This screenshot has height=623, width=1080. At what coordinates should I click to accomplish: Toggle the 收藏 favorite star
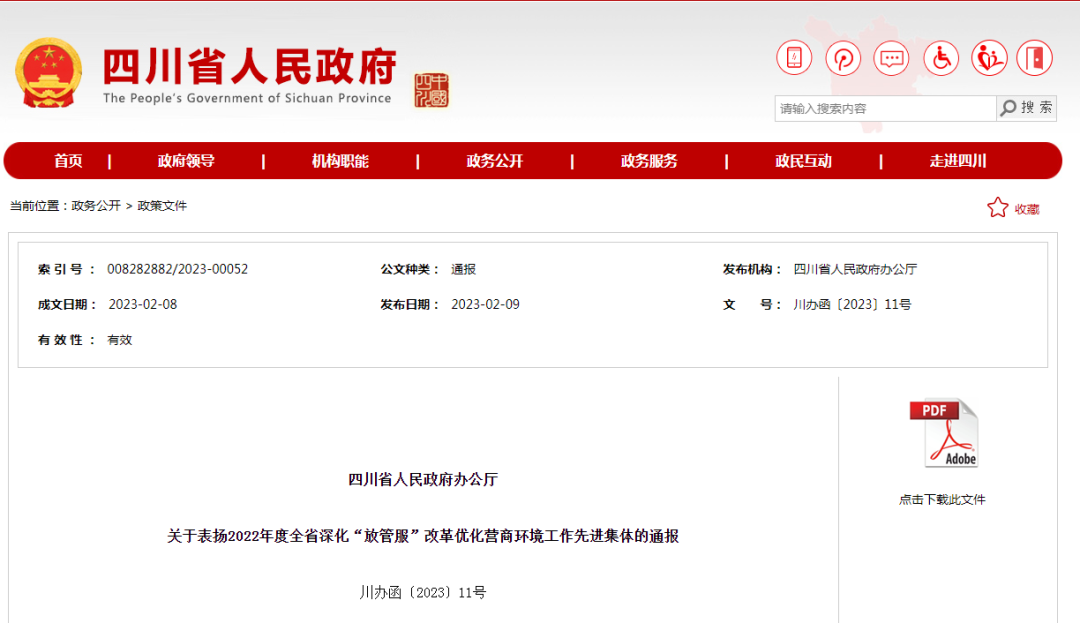[997, 206]
